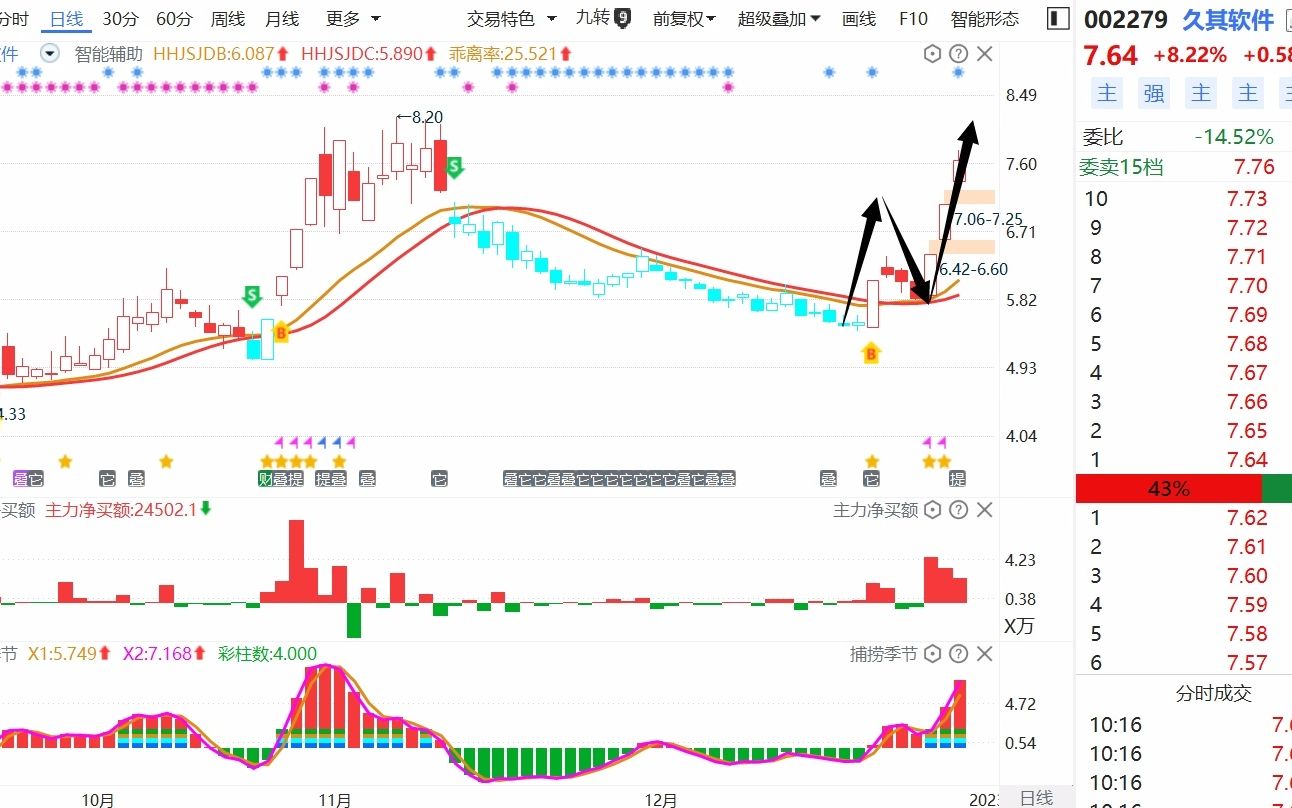Click the yellow B buy signal near November
This screenshot has height=808, width=1292.
(281, 331)
